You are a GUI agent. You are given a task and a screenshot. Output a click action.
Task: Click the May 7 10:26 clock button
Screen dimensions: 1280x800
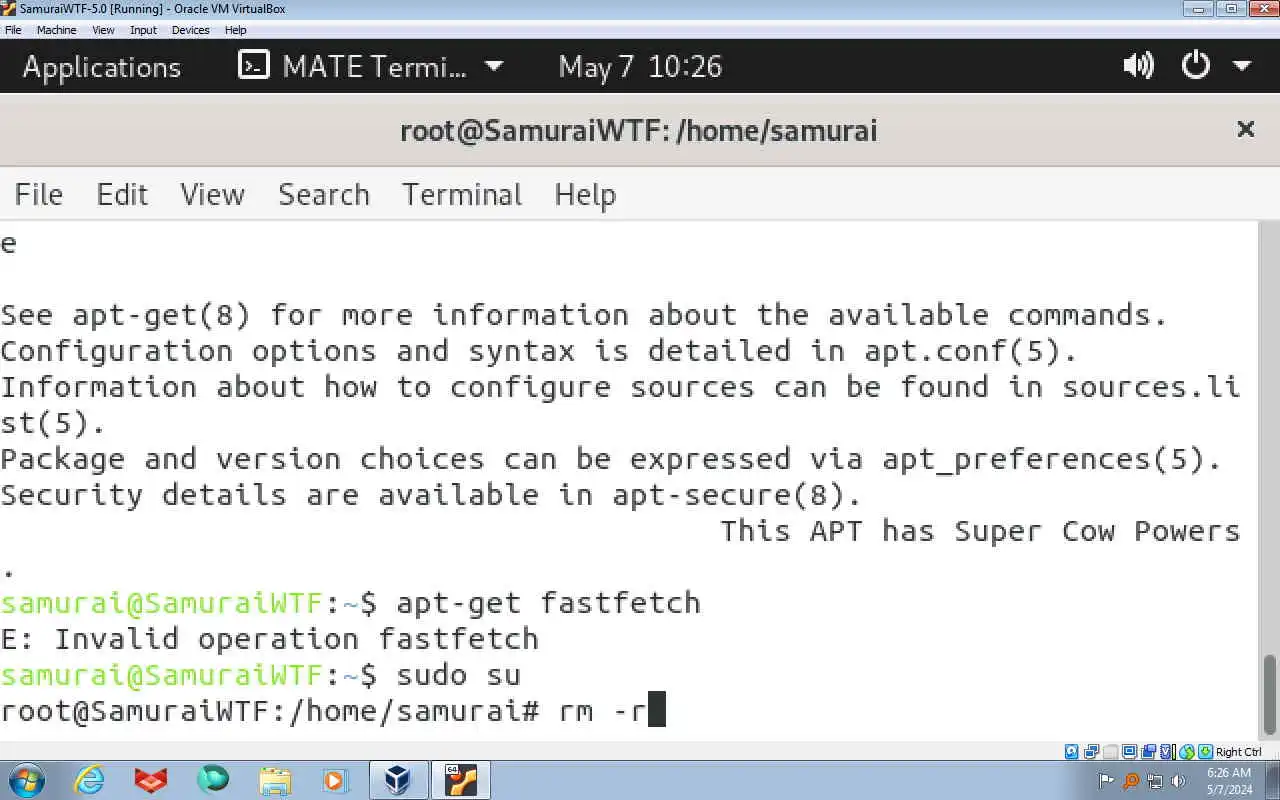[640, 67]
